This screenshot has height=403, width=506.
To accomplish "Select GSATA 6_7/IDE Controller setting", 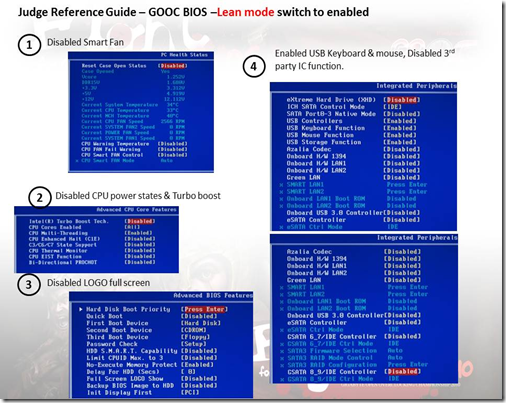I will point(354,337).
